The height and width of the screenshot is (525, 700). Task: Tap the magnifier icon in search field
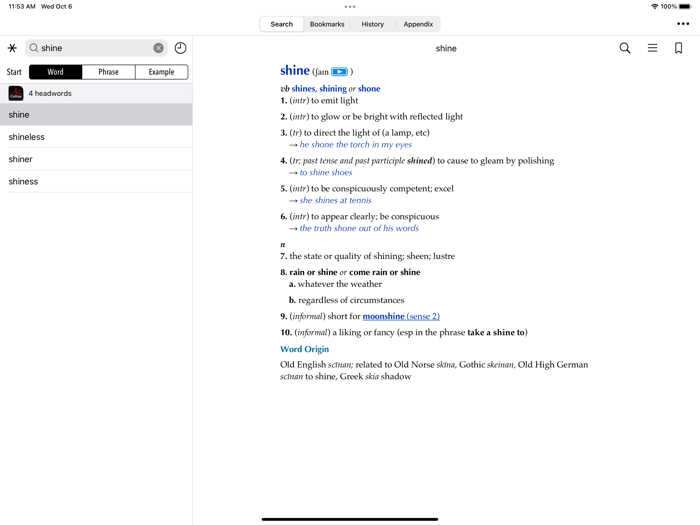pos(34,48)
